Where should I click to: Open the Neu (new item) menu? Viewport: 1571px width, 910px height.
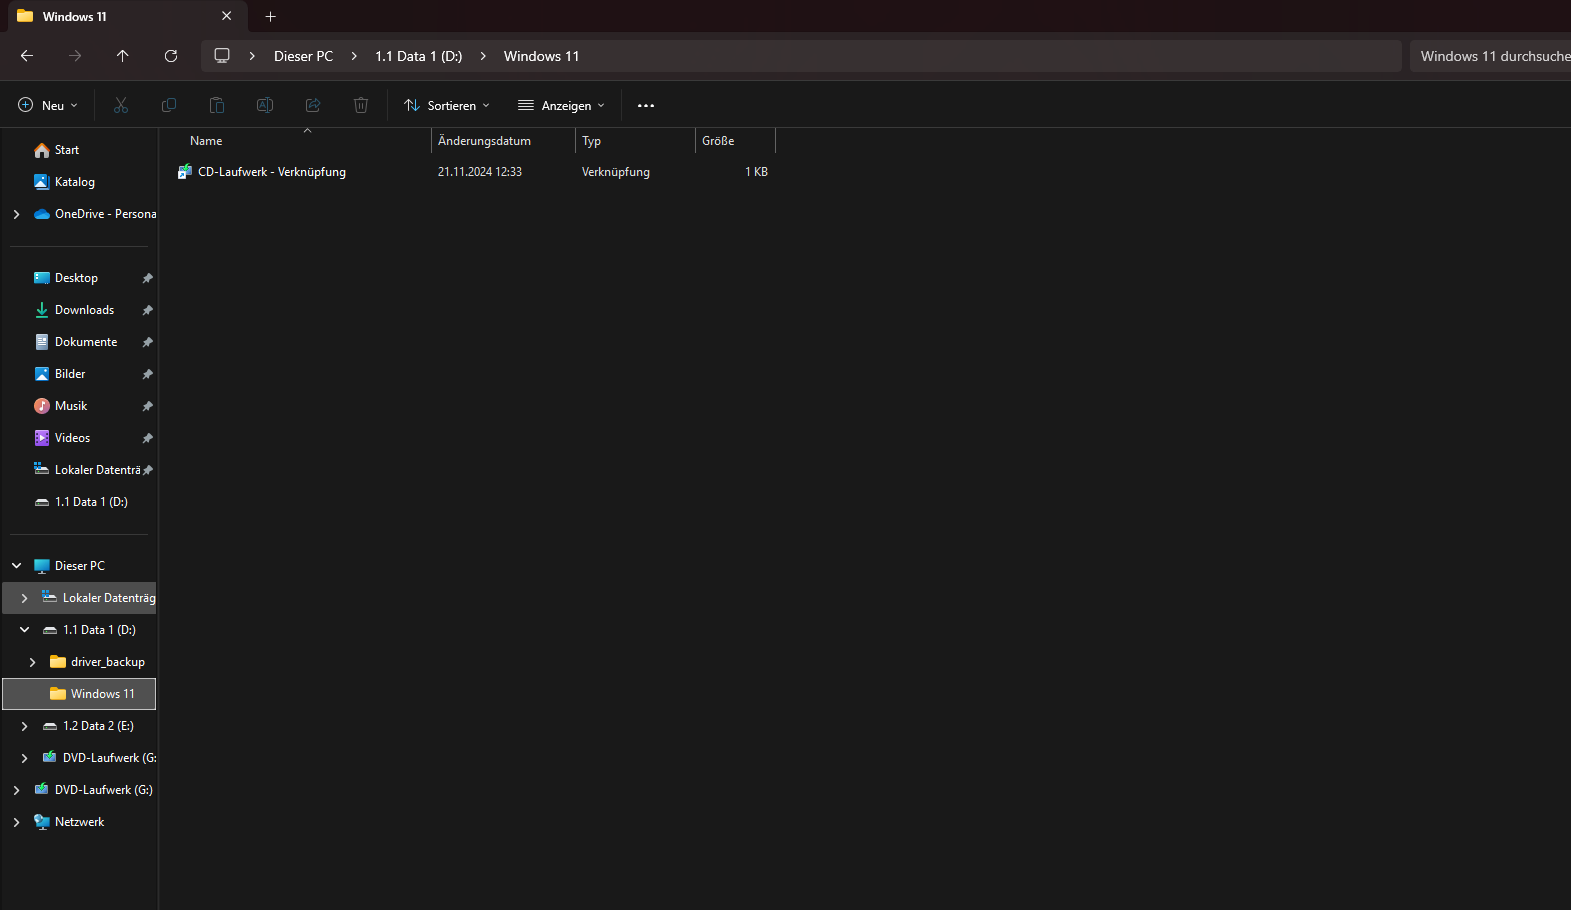point(48,105)
